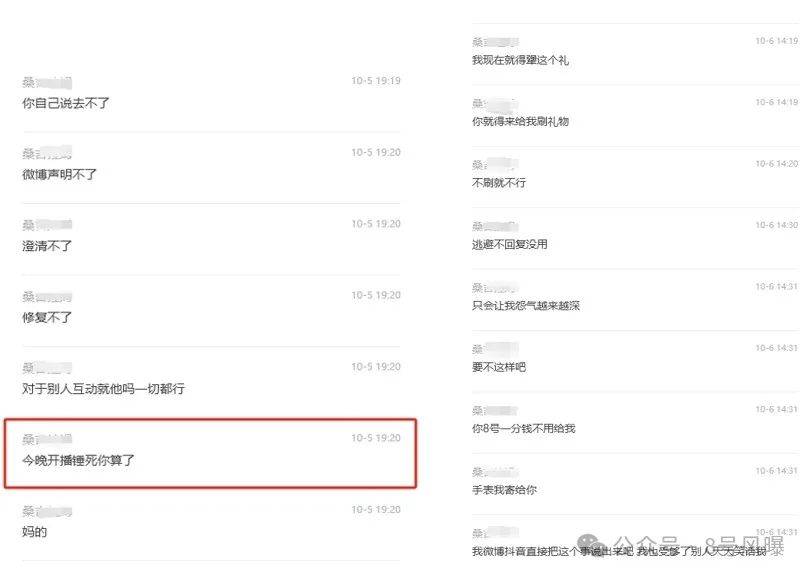Screen dimensions: 810x578
Task: Click the blurred sender name above '手表我寄给你'
Action: tap(495, 472)
